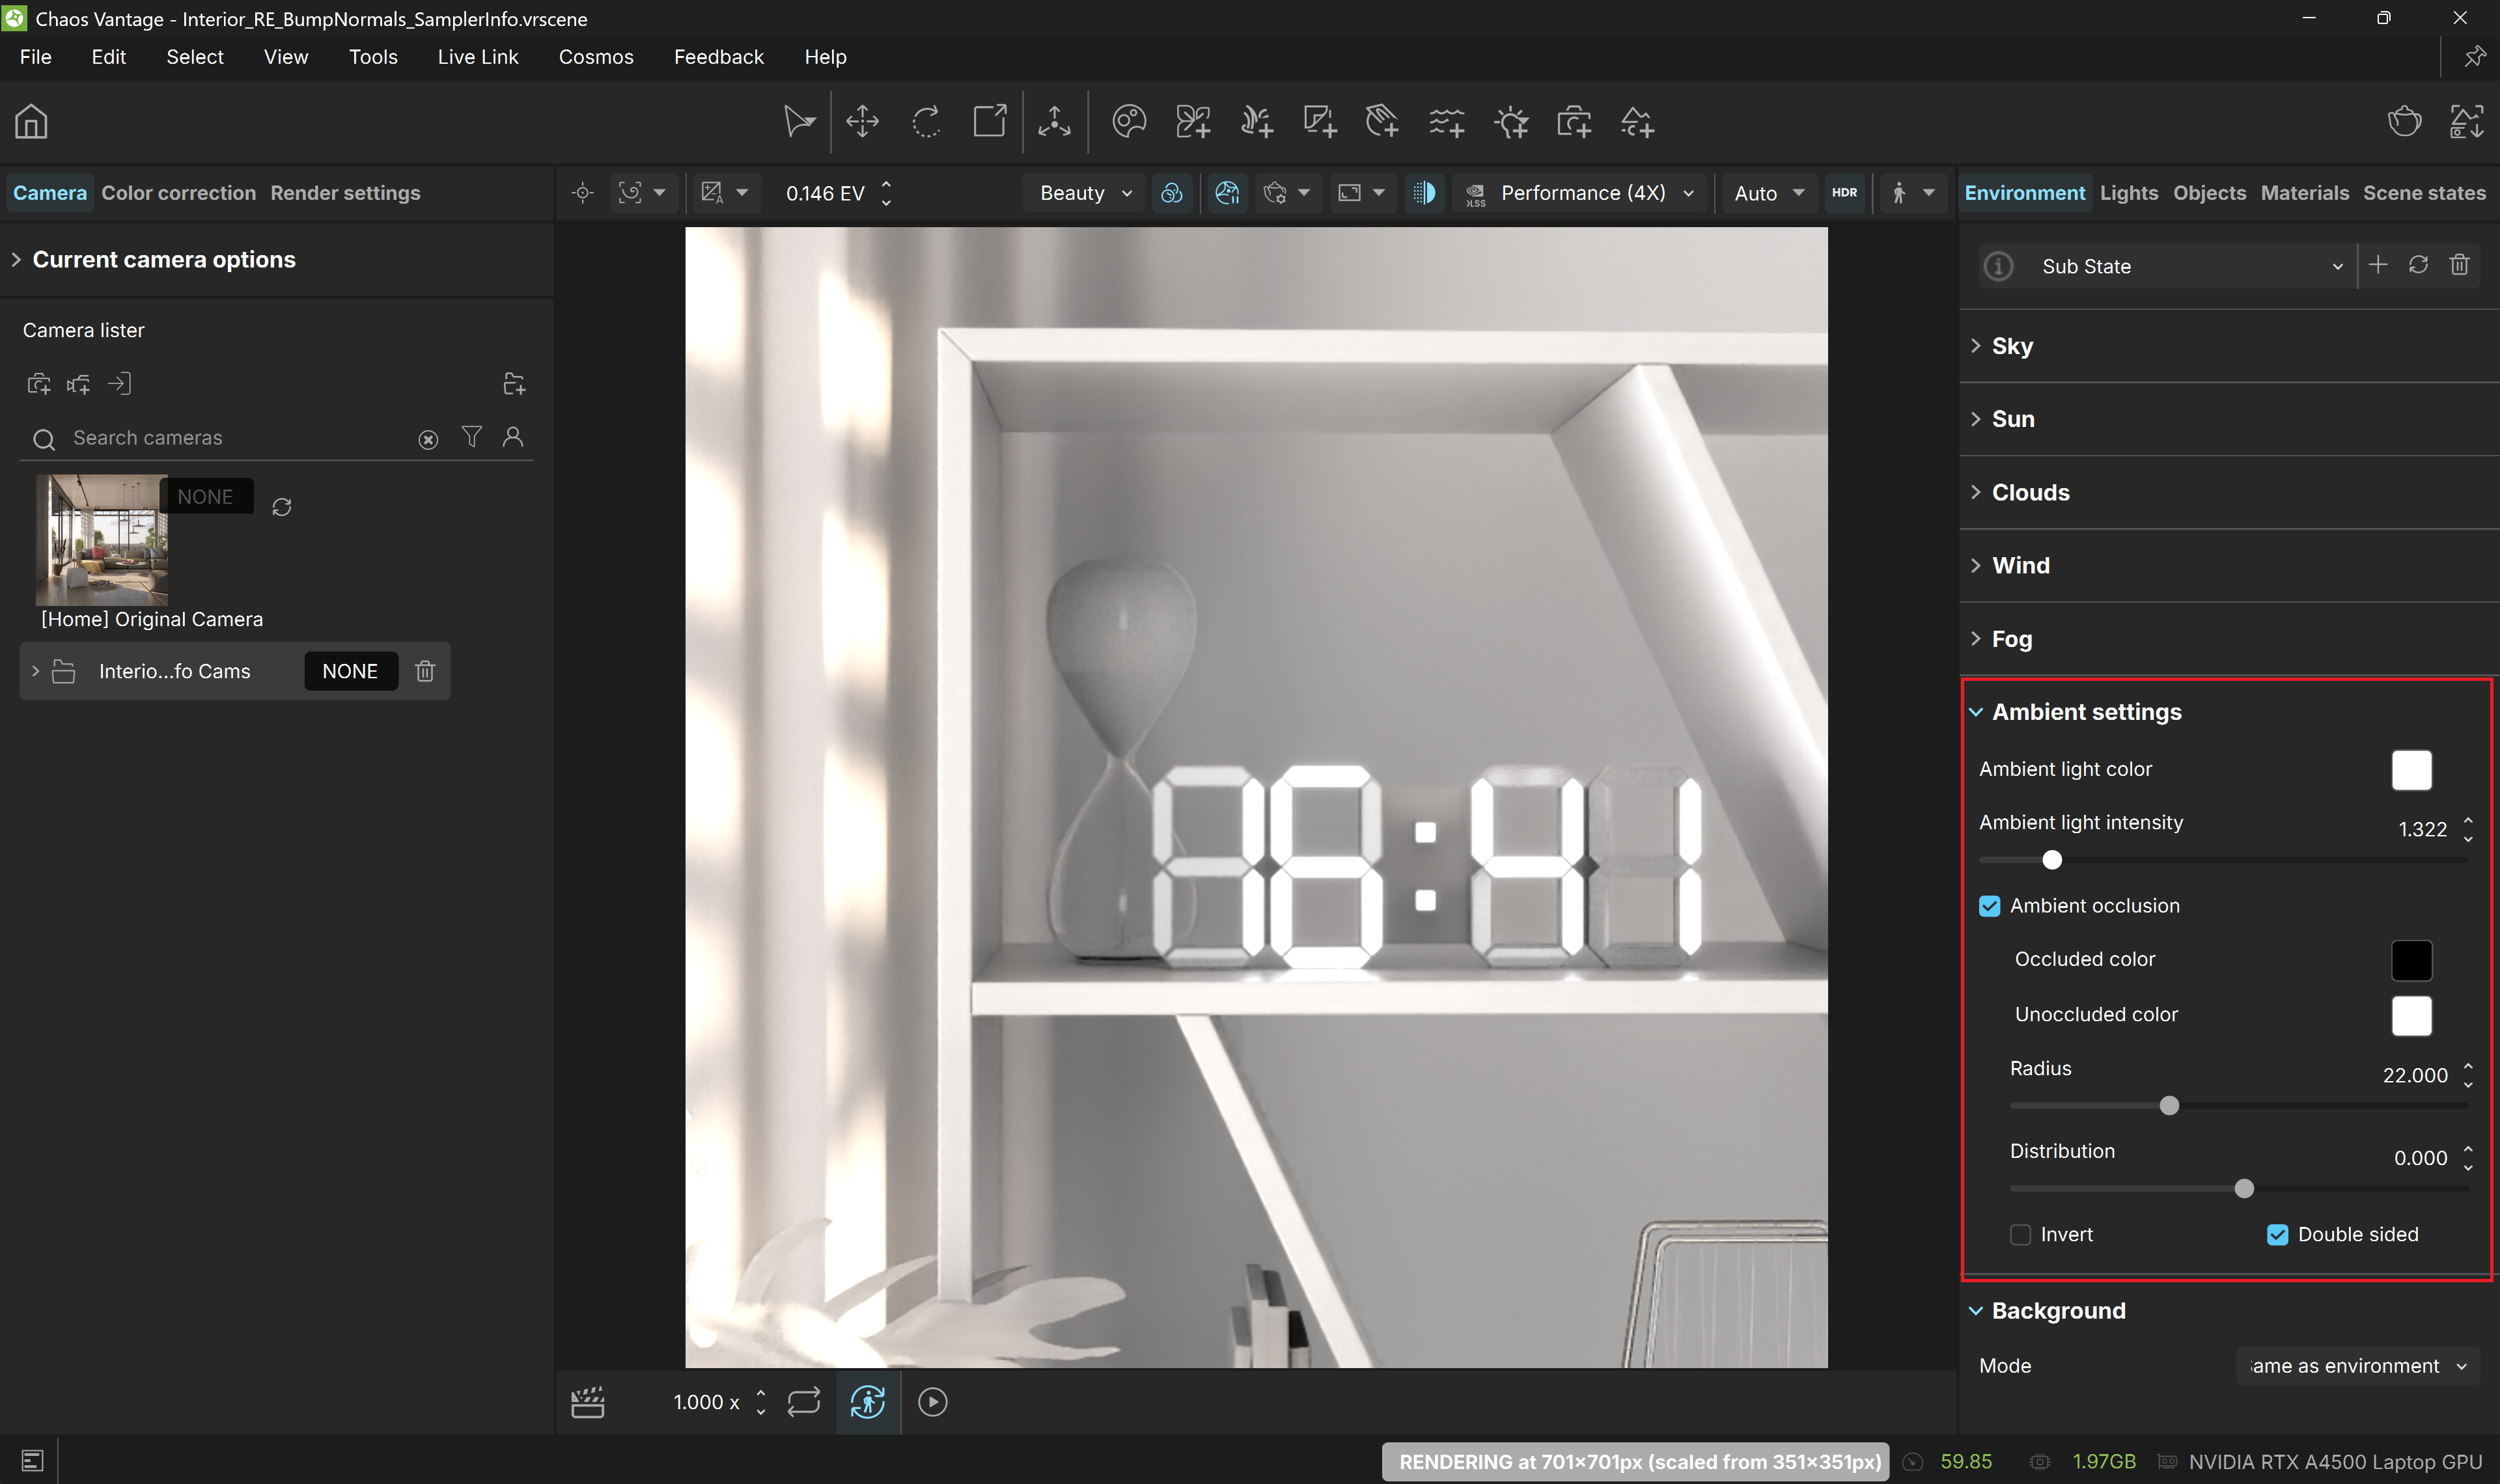The image size is (2500, 1484).
Task: Click the Home icon in toolbar
Action: click(31, 122)
